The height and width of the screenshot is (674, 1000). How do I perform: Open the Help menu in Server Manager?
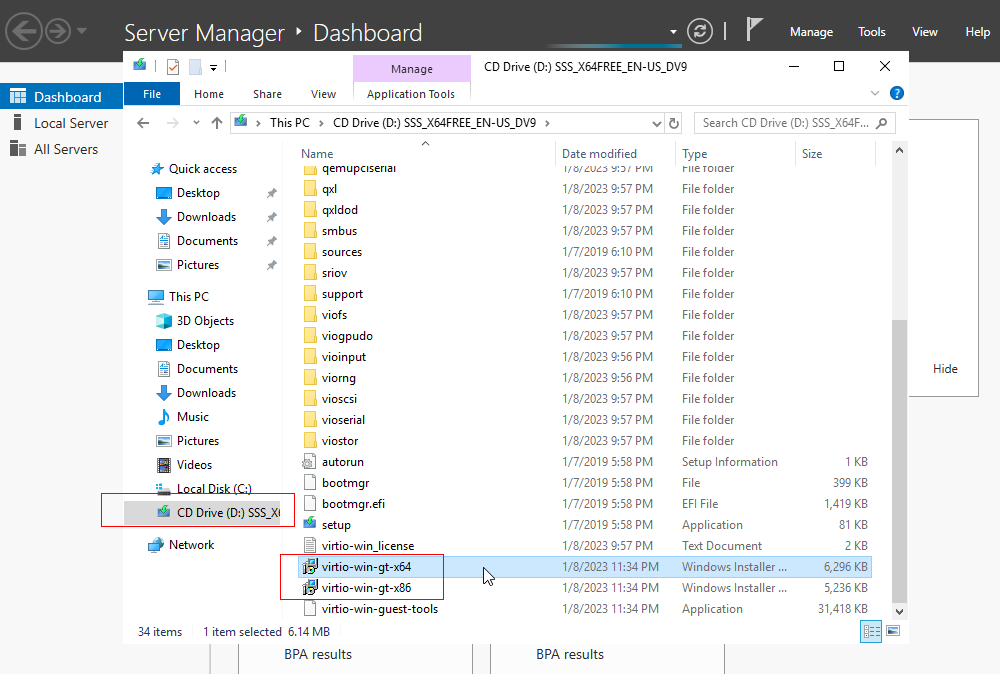click(x=977, y=32)
